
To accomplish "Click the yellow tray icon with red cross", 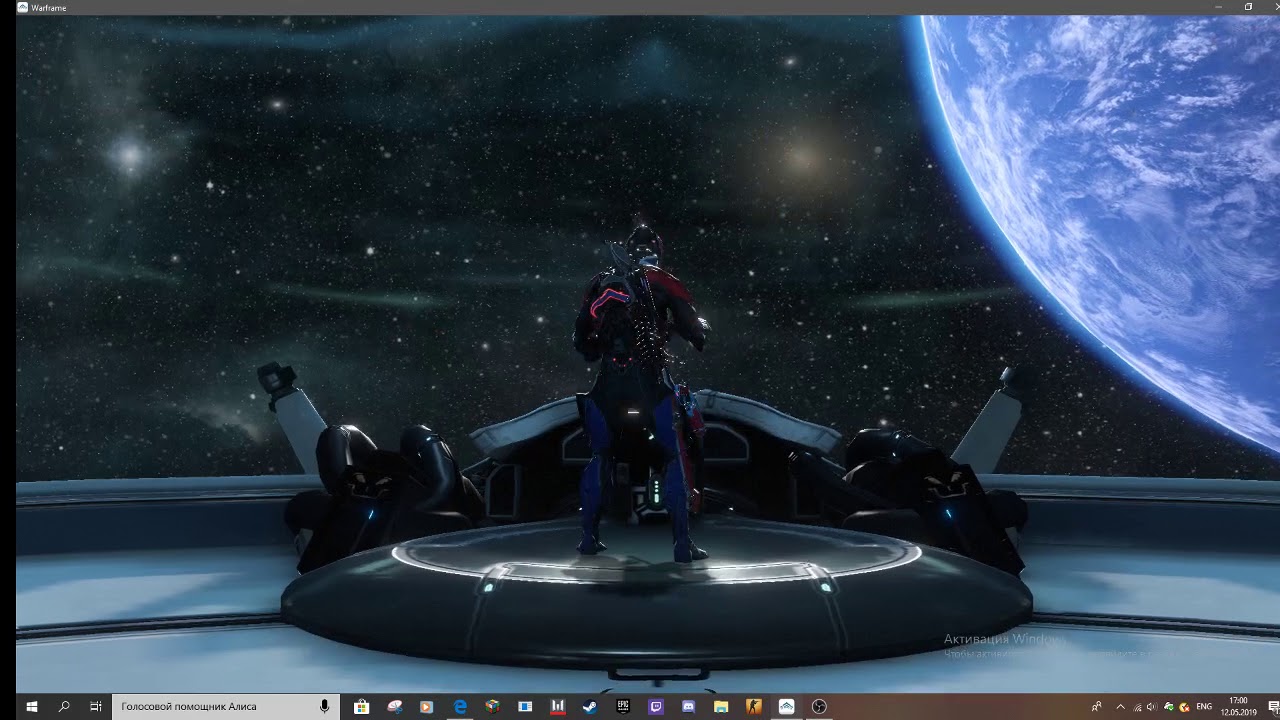I will coord(1184,707).
